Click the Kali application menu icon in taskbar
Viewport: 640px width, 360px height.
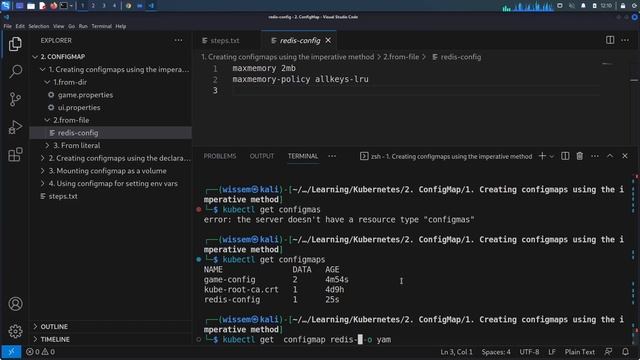[5, 6]
